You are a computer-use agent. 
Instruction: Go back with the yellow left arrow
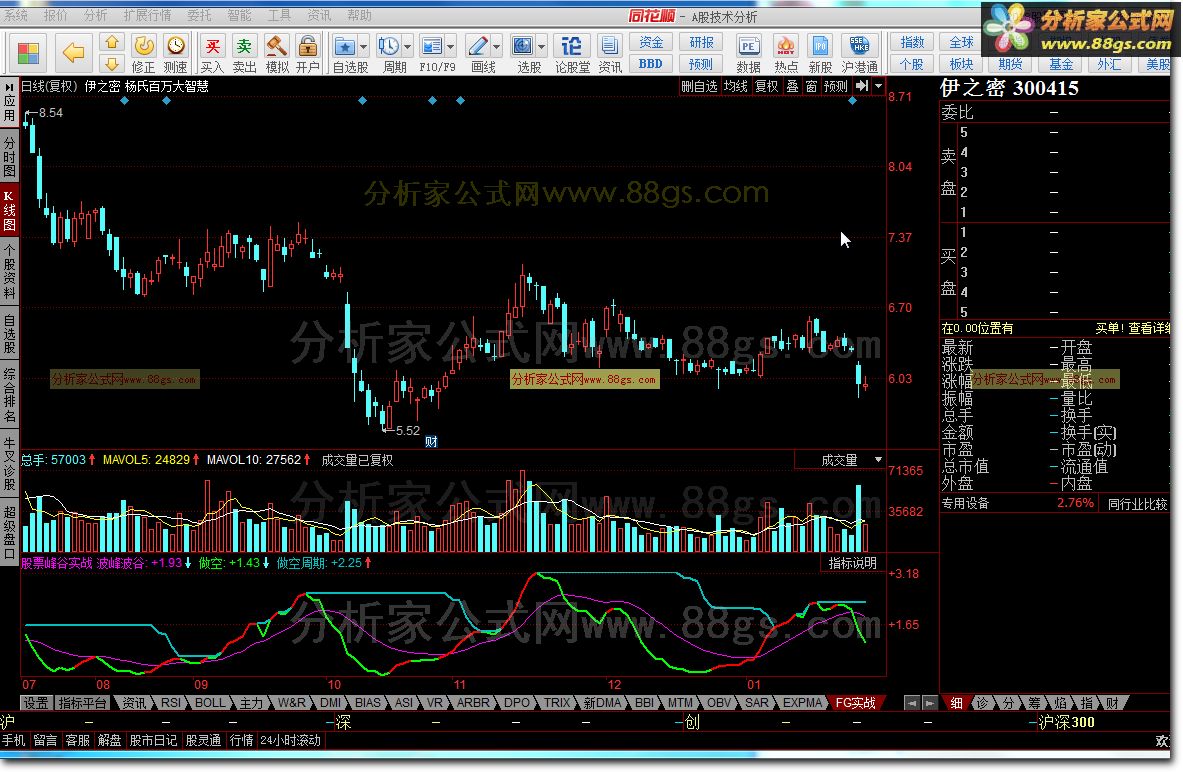coord(73,53)
